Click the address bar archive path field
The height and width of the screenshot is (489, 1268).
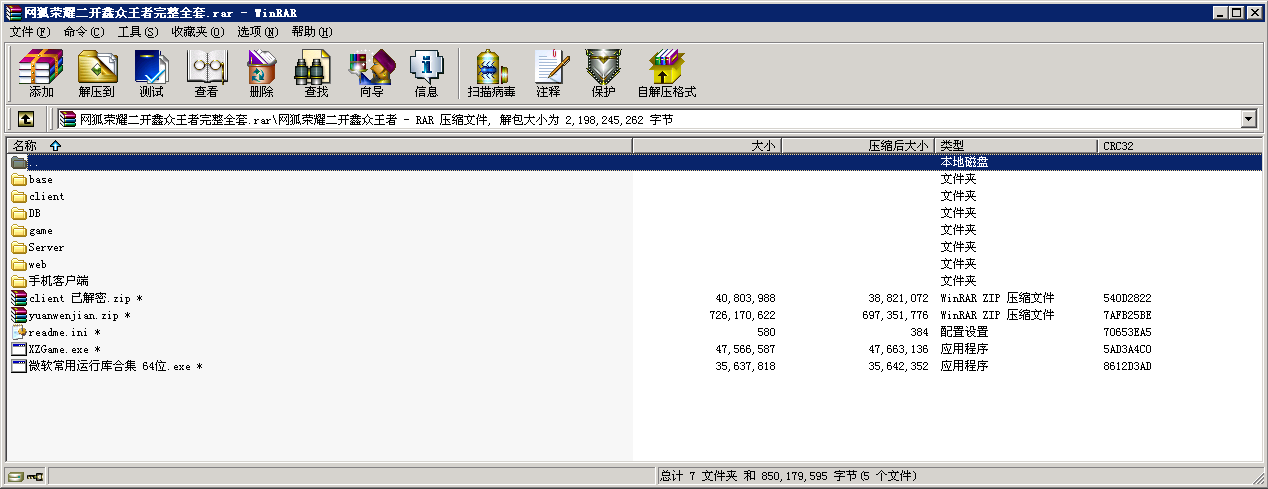(648, 120)
